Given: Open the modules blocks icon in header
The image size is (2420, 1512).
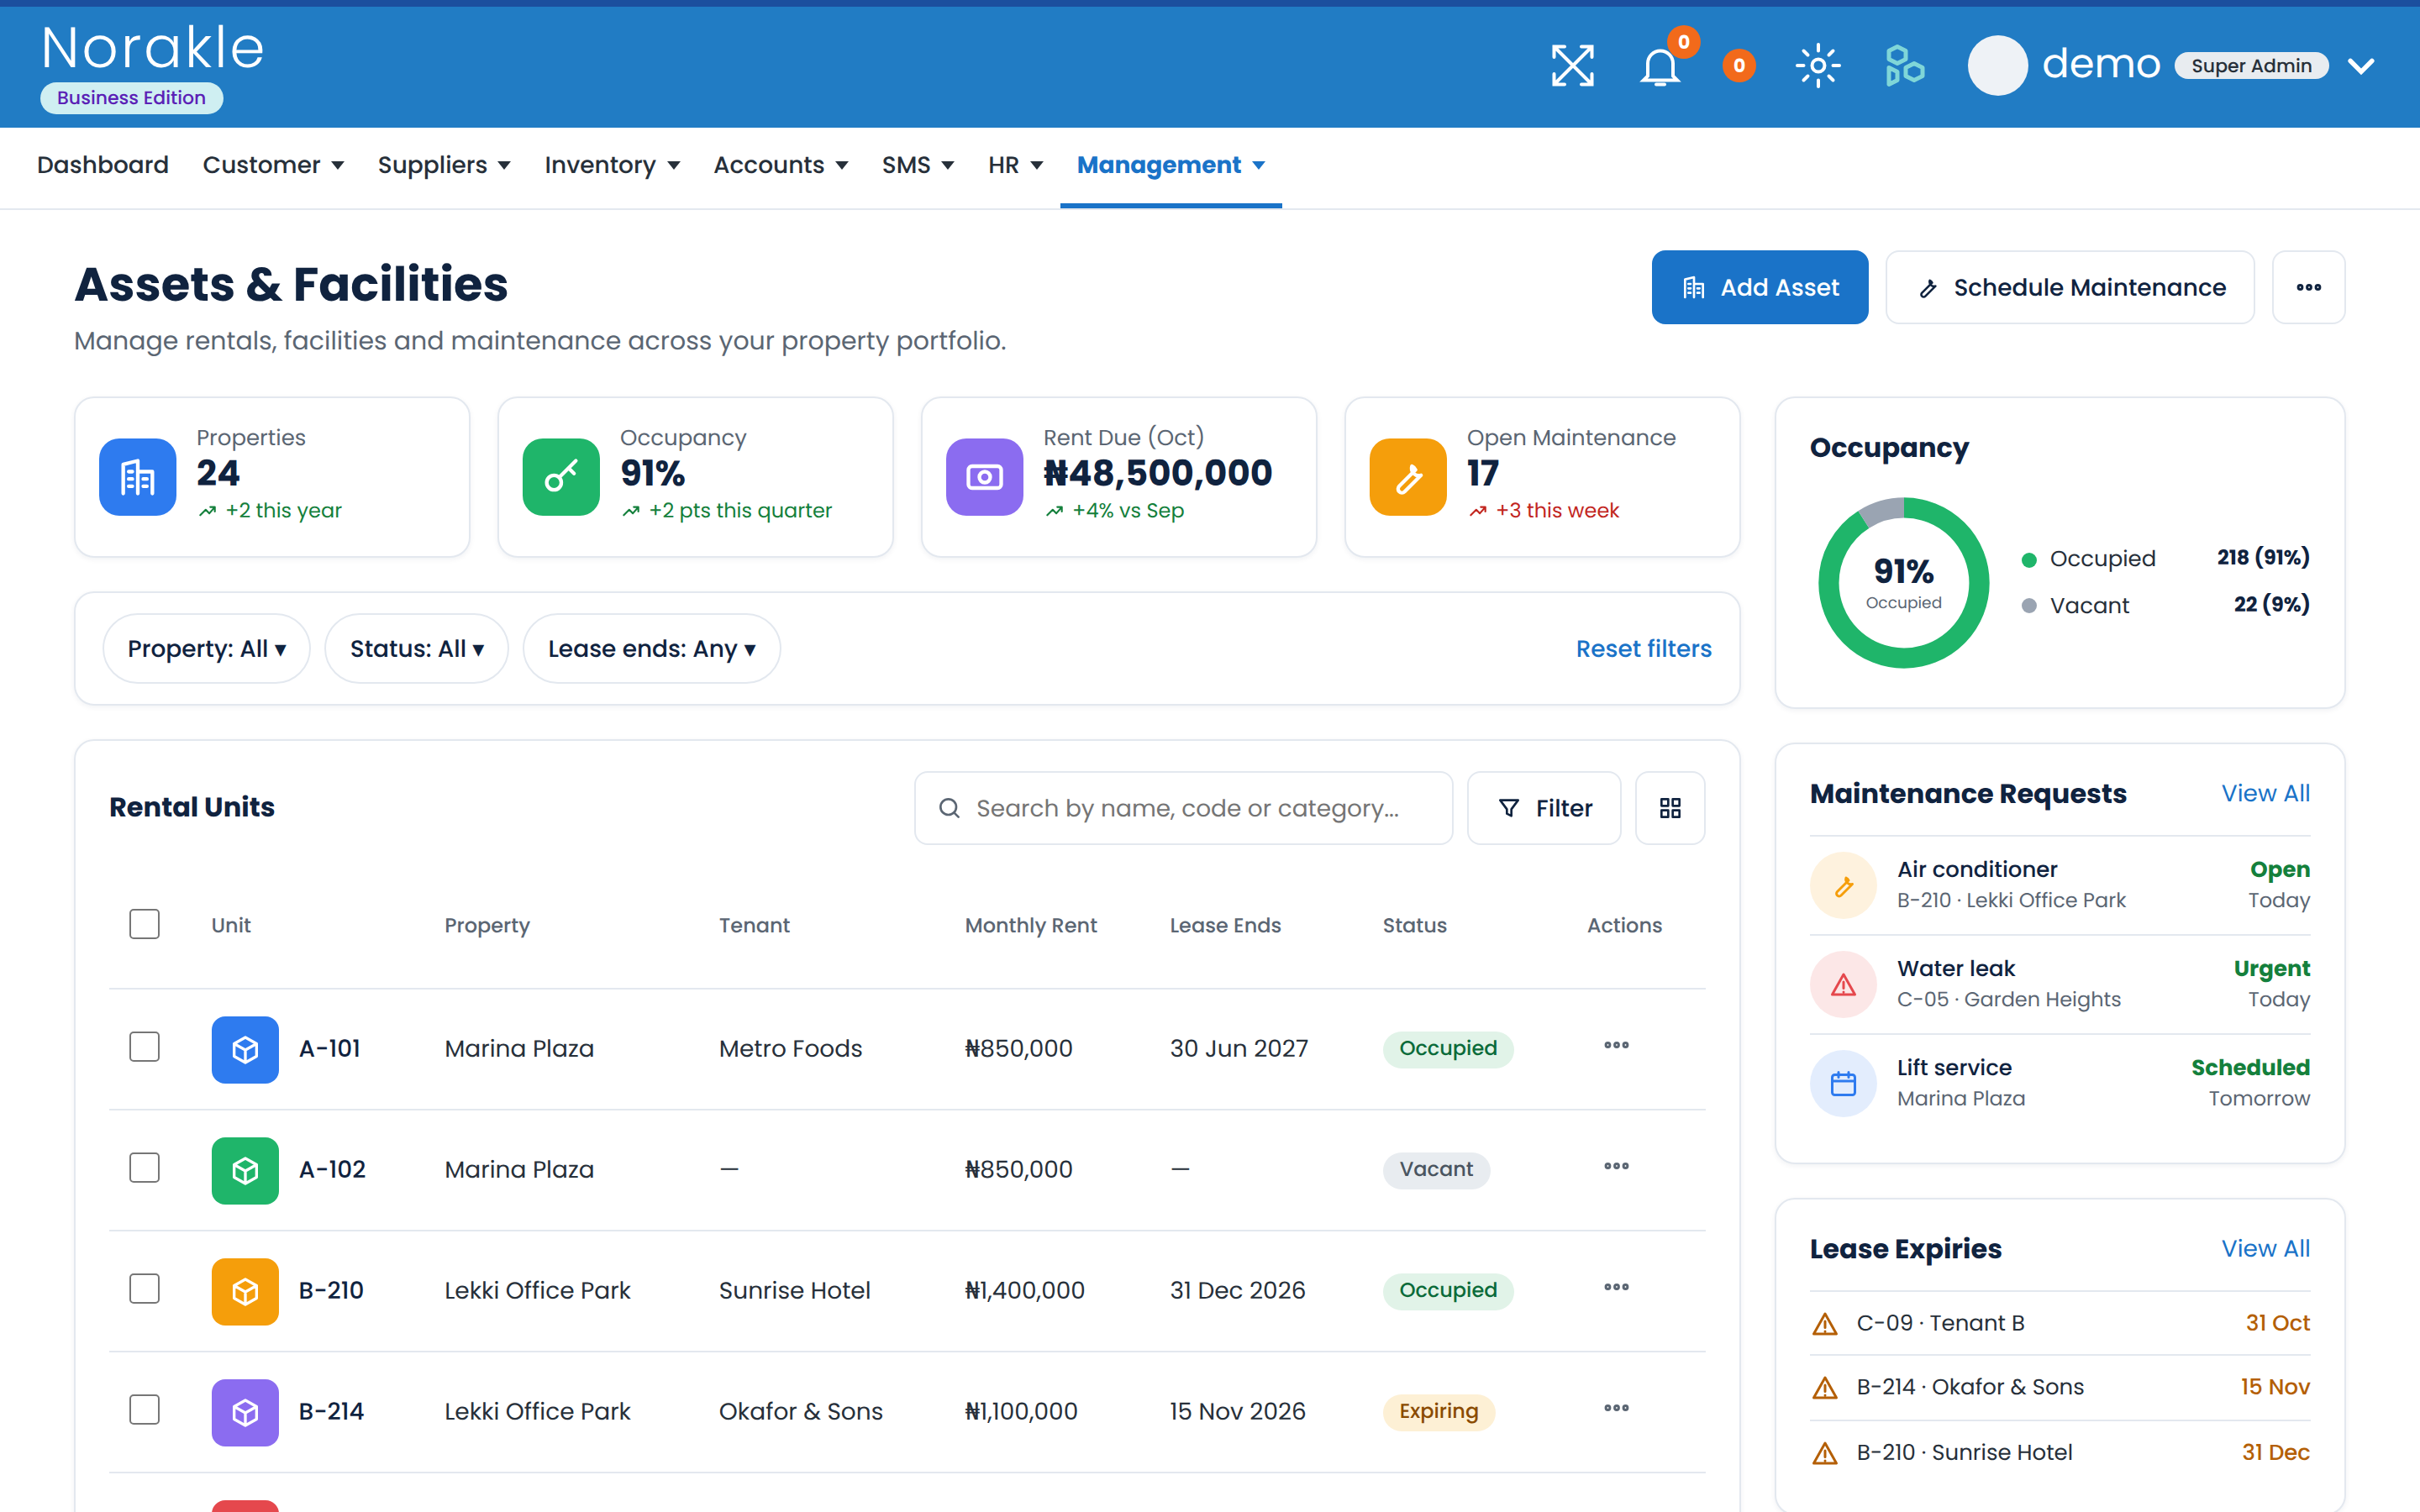Looking at the screenshot, I should click(x=1904, y=66).
